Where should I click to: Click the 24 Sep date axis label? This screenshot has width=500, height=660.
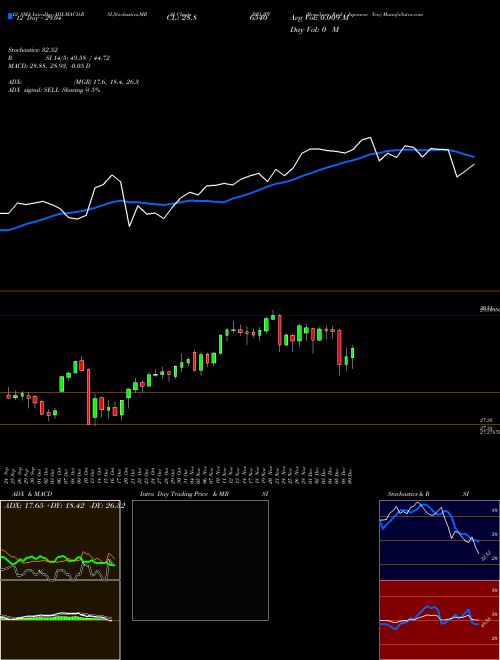pyautogui.click(x=8, y=474)
